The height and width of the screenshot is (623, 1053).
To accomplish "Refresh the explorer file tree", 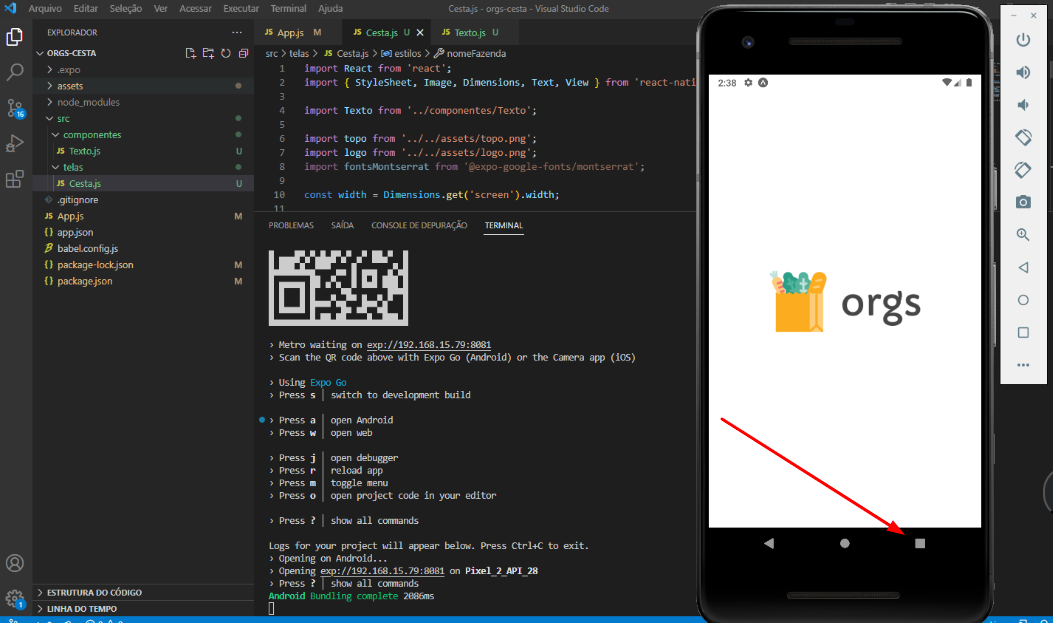I will coord(226,53).
